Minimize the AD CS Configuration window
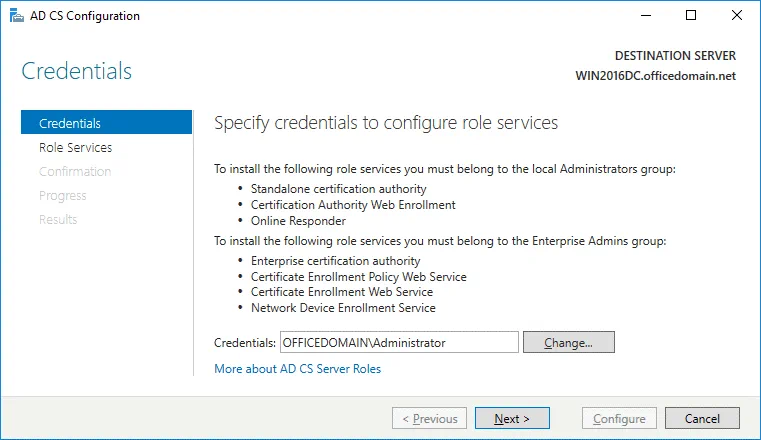The height and width of the screenshot is (440, 761). tap(645, 16)
